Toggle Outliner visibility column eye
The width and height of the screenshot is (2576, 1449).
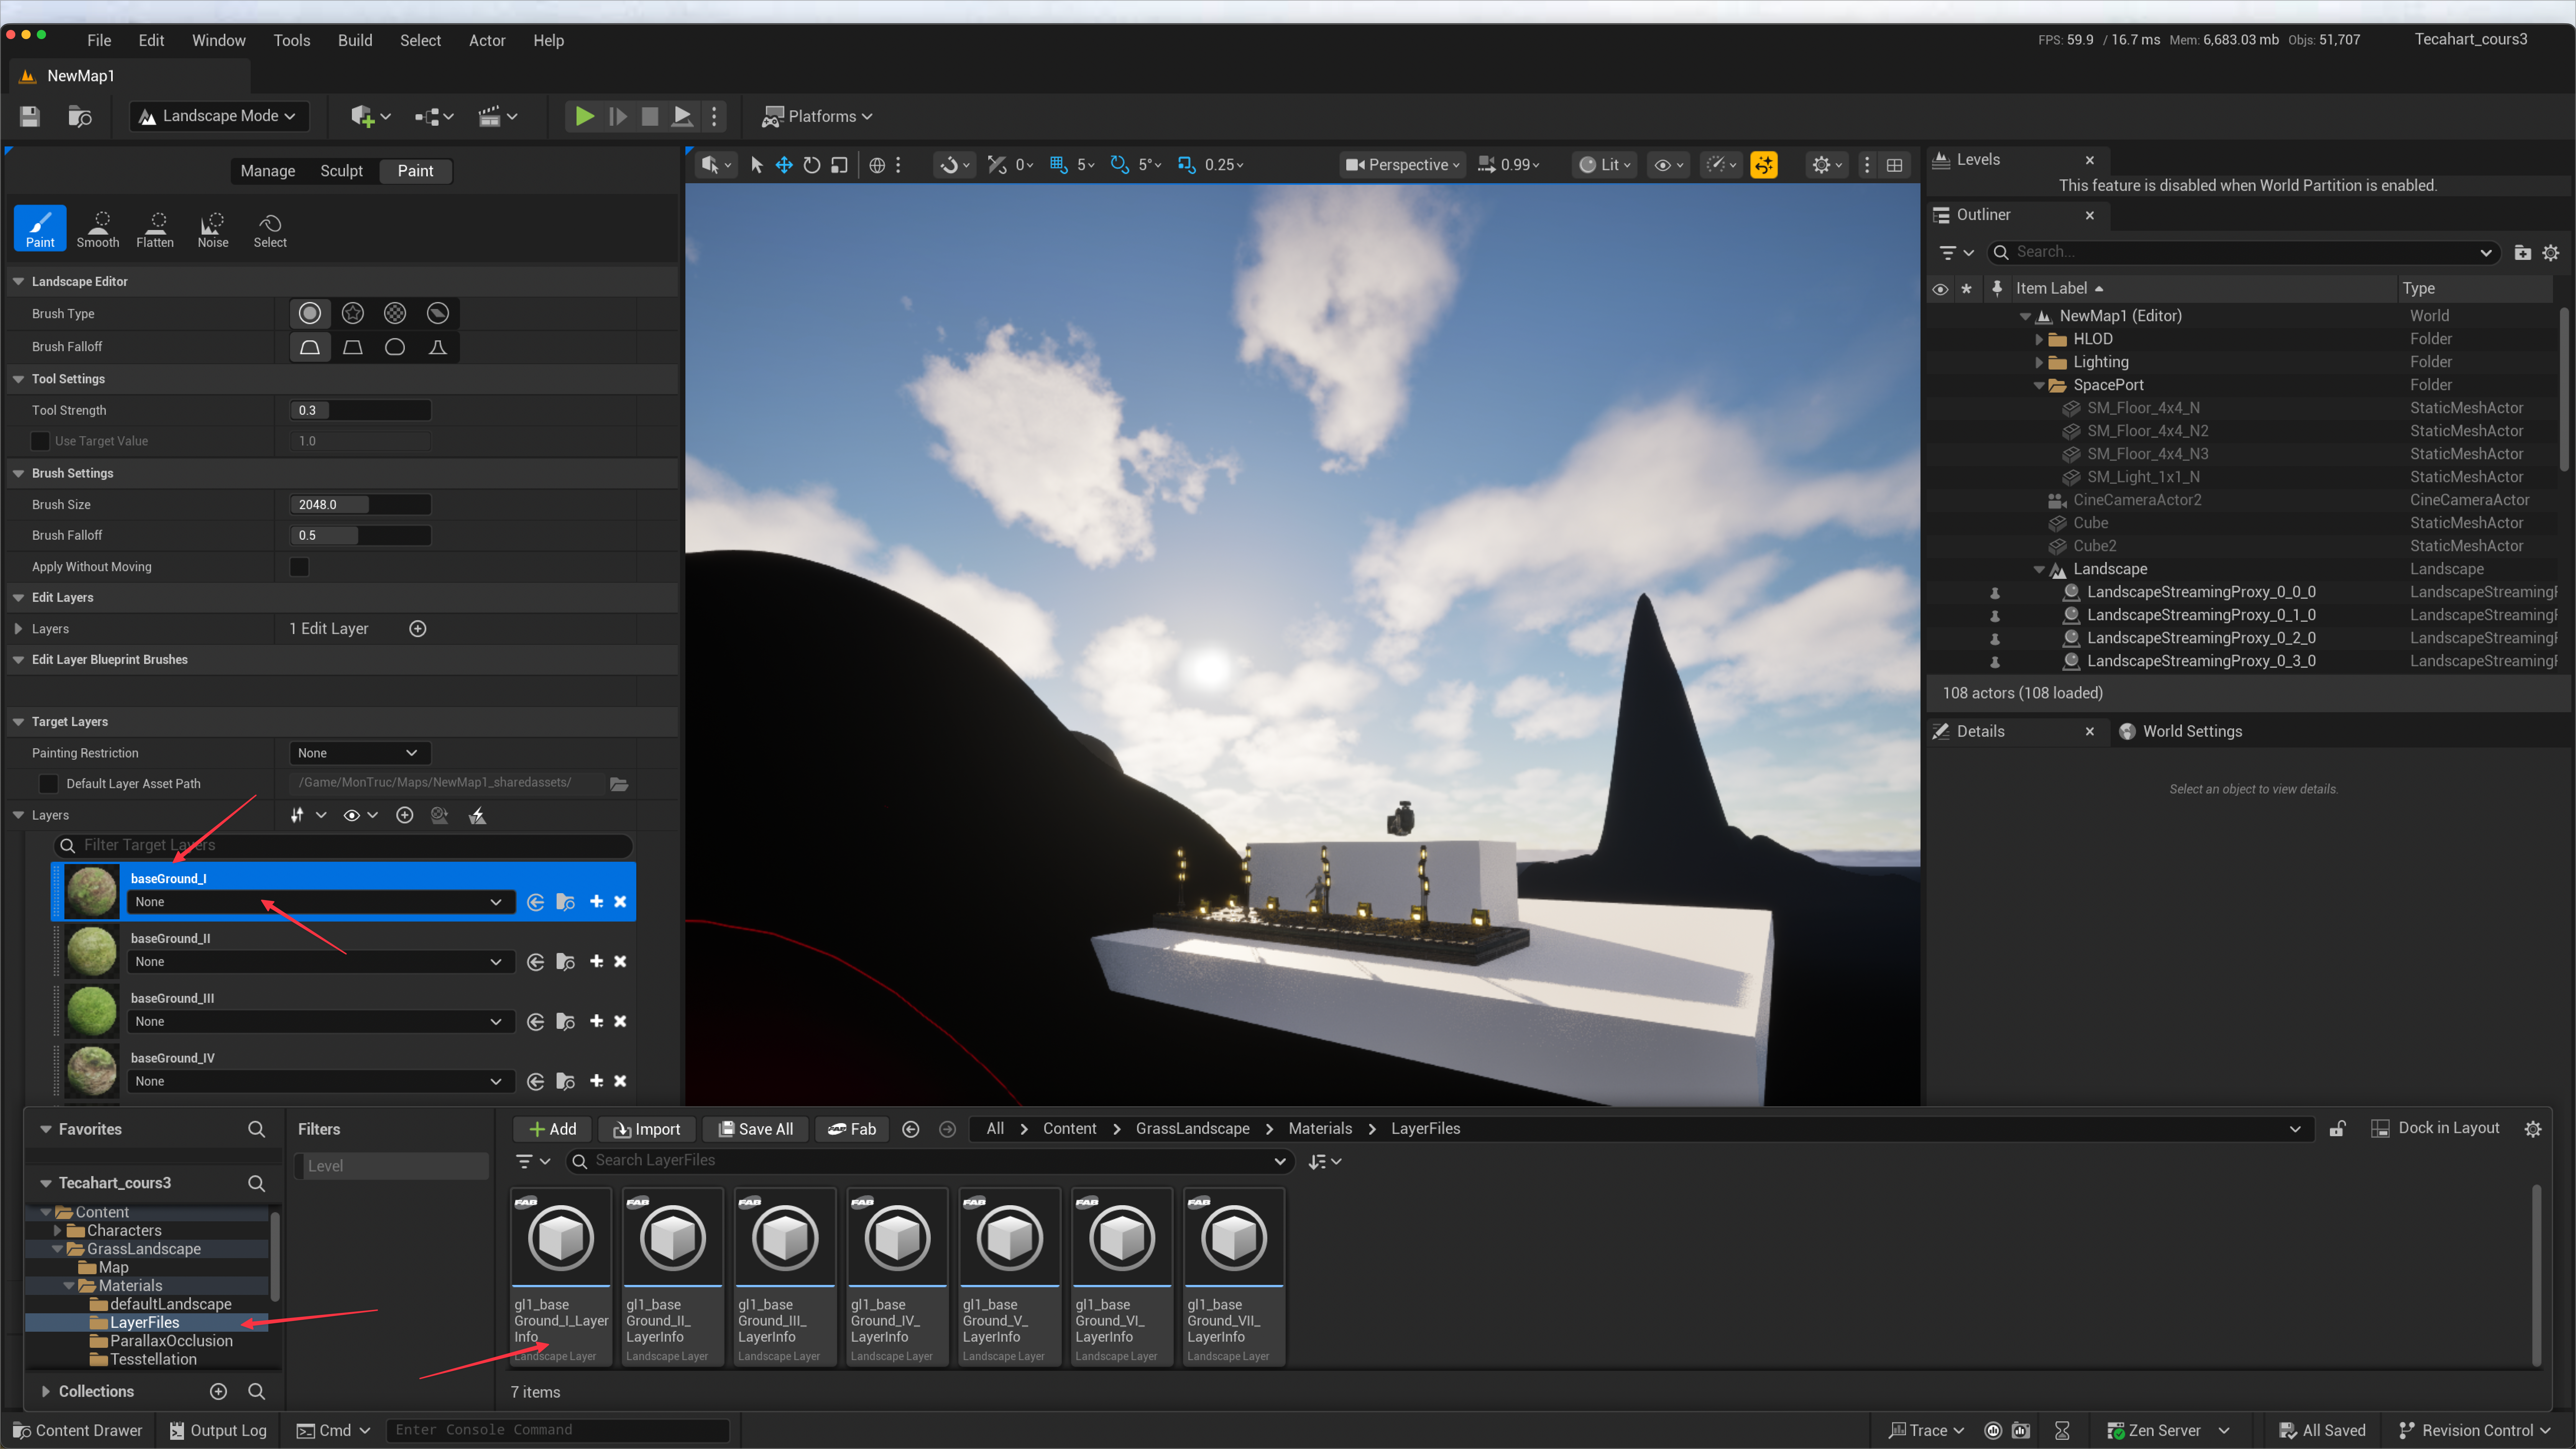[1940, 289]
